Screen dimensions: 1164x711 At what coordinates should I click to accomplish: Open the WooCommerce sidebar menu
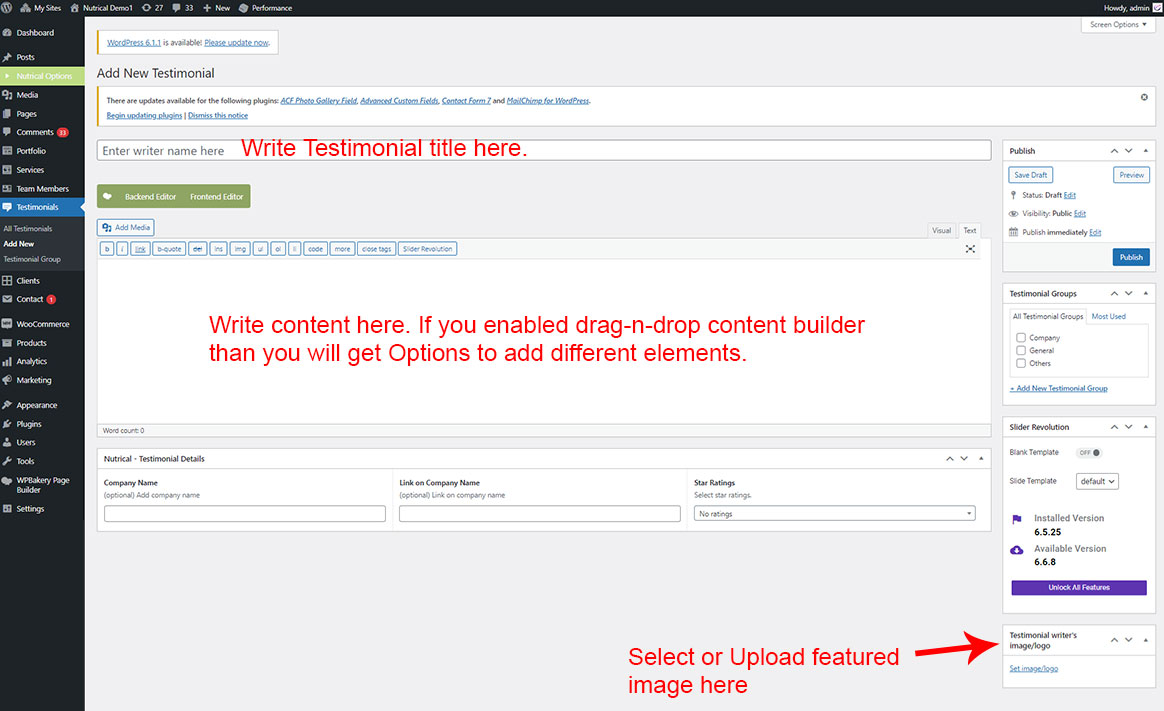click(42, 324)
